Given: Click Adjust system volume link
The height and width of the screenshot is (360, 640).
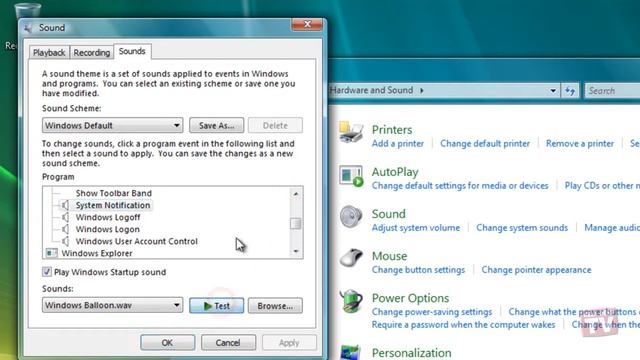Looking at the screenshot, I should pyautogui.click(x=416, y=228).
